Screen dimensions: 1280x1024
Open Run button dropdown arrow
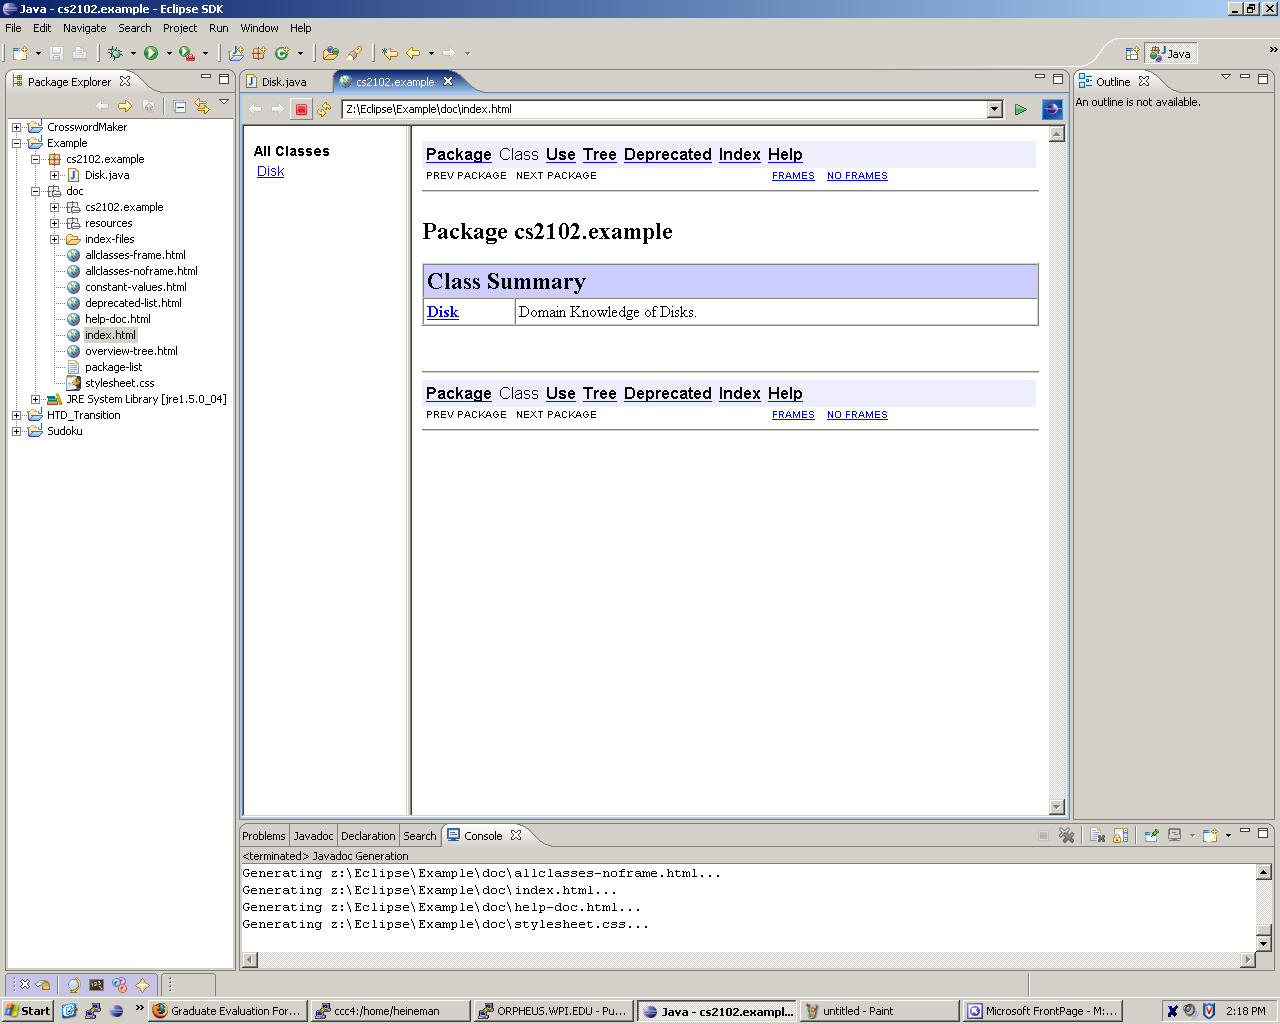pos(169,53)
